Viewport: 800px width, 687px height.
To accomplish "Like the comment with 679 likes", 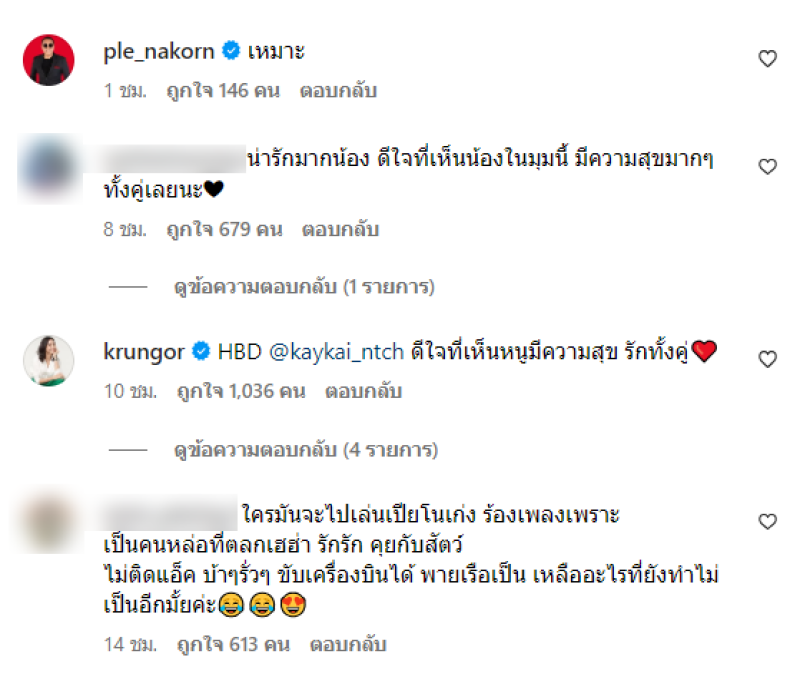I will [x=767, y=166].
